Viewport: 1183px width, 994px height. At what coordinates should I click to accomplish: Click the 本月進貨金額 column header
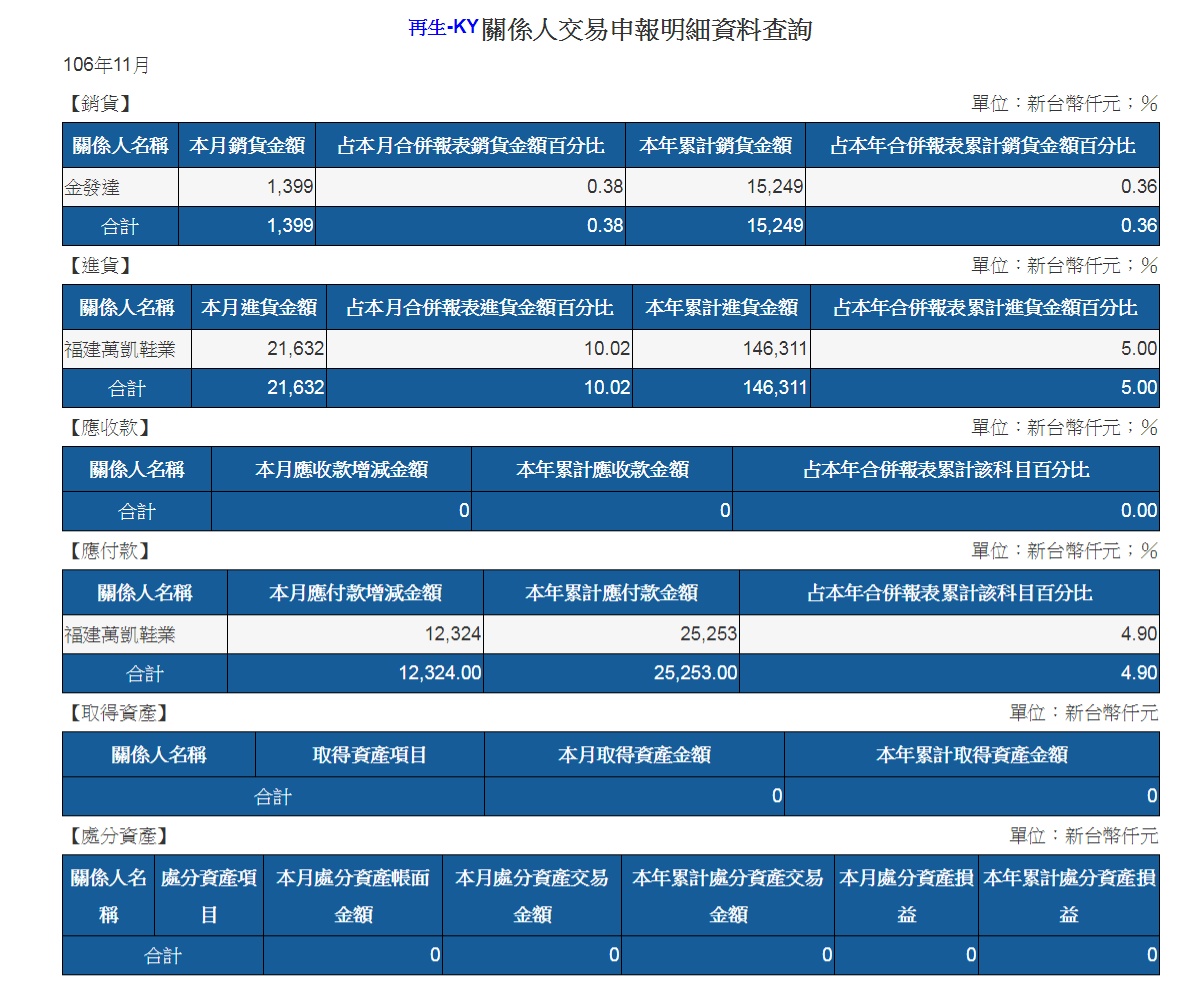click(259, 308)
